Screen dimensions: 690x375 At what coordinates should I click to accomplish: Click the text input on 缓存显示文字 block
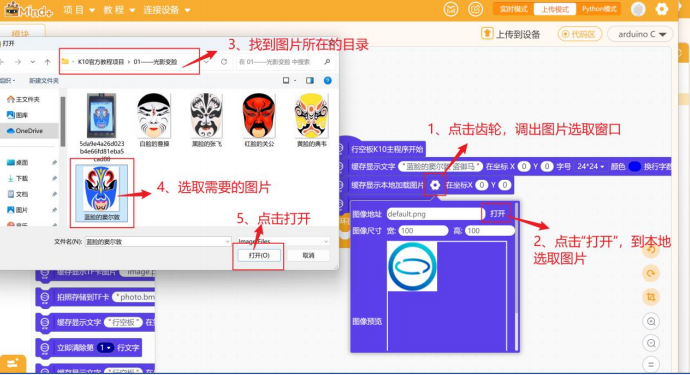(440, 166)
